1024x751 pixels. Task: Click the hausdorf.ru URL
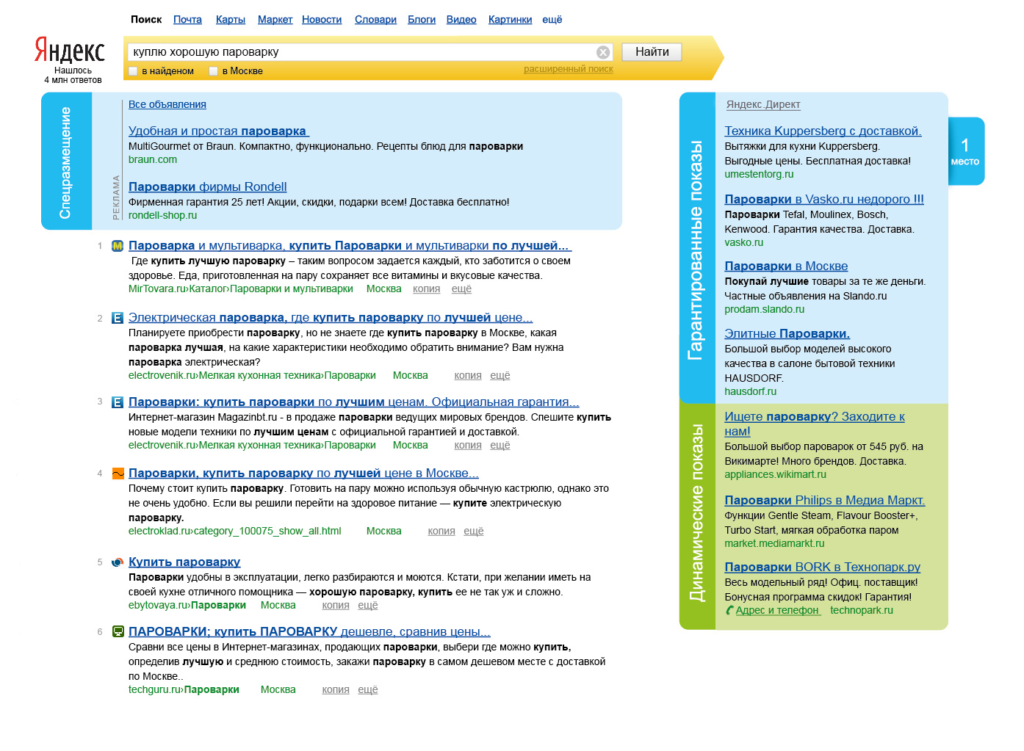750,392
